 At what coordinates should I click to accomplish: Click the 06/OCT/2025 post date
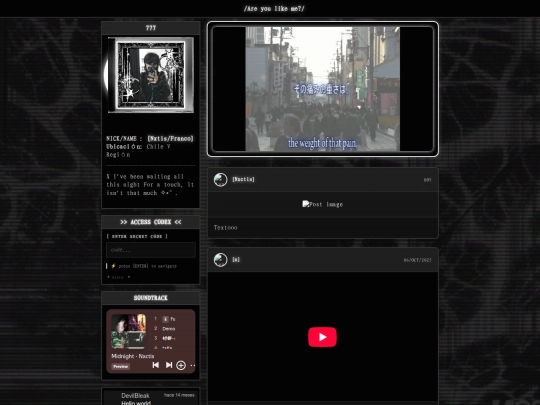click(417, 260)
